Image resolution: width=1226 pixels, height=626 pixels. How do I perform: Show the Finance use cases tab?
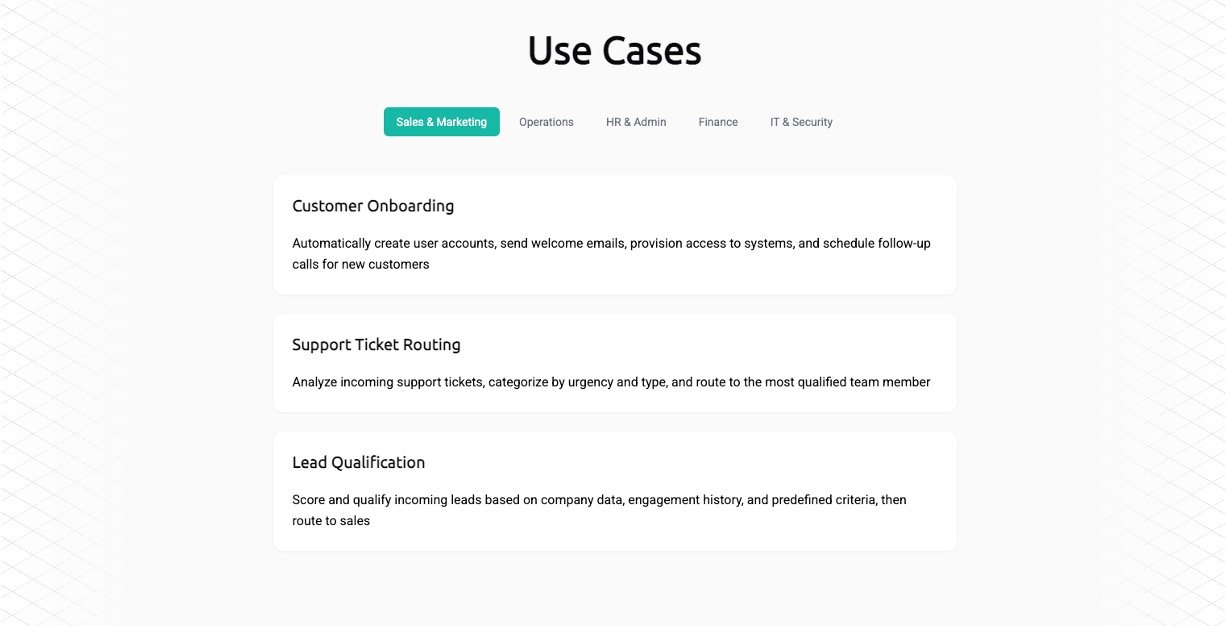(718, 122)
